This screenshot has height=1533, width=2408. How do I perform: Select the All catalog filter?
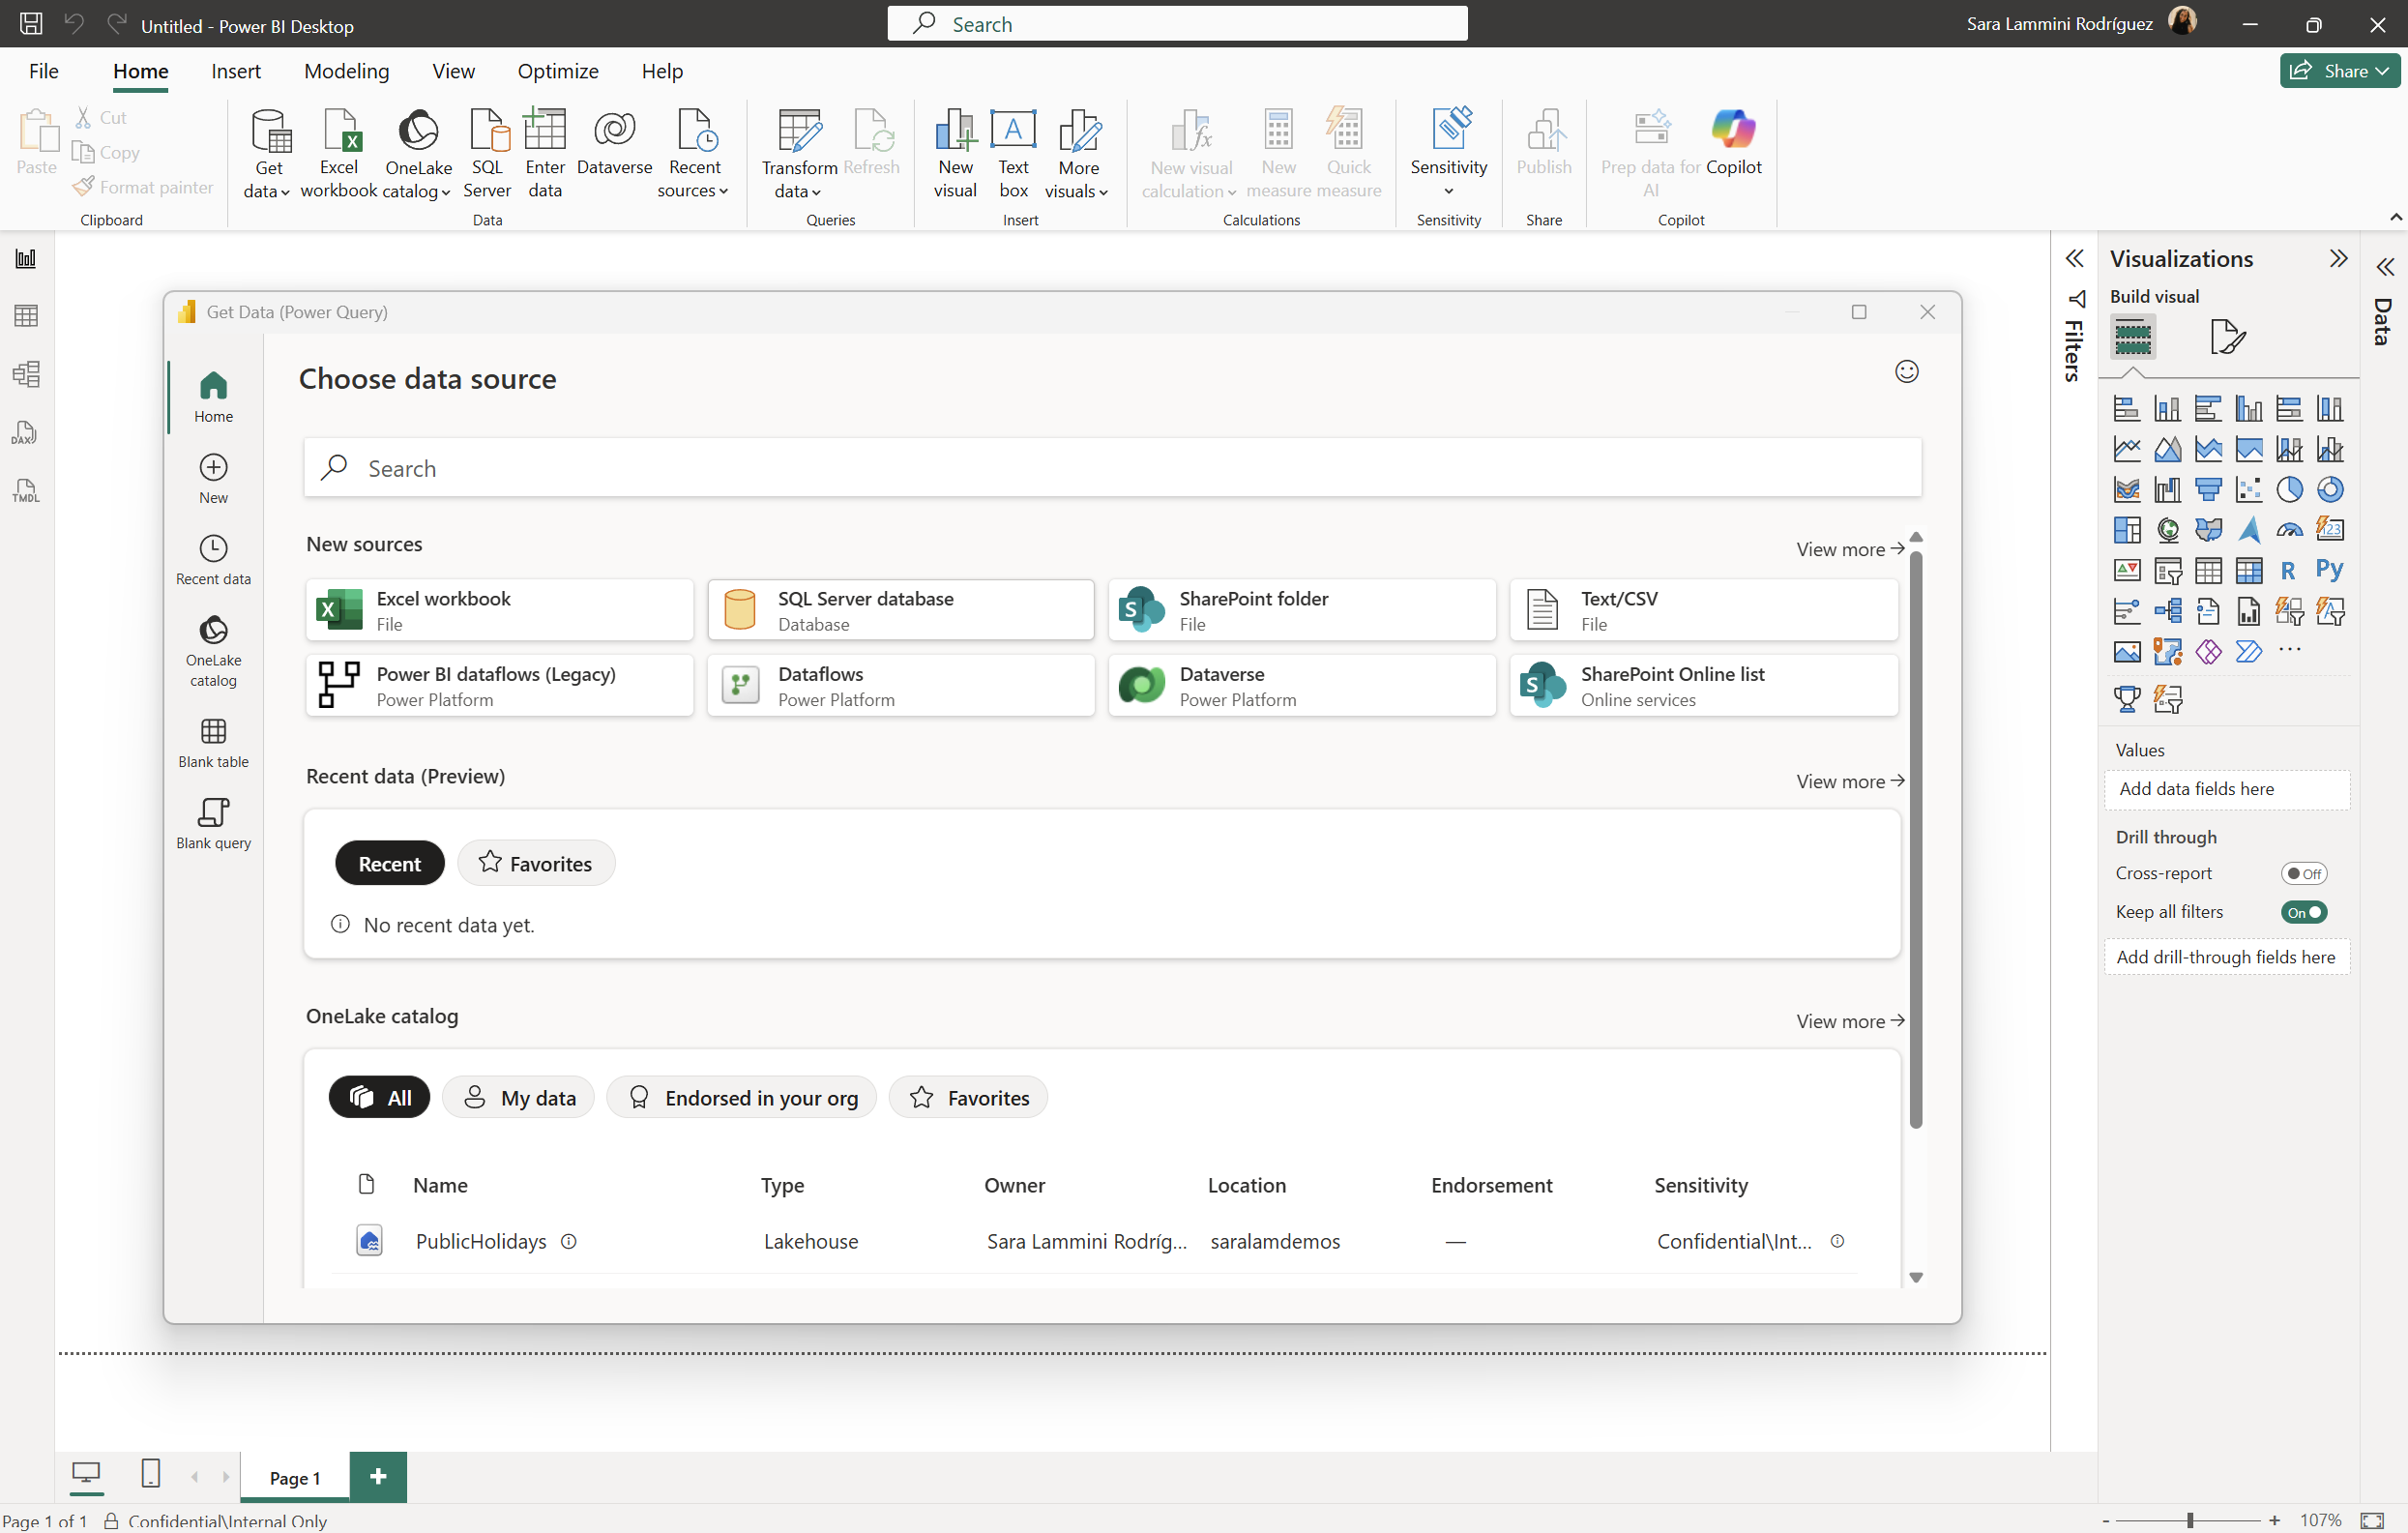(379, 1097)
